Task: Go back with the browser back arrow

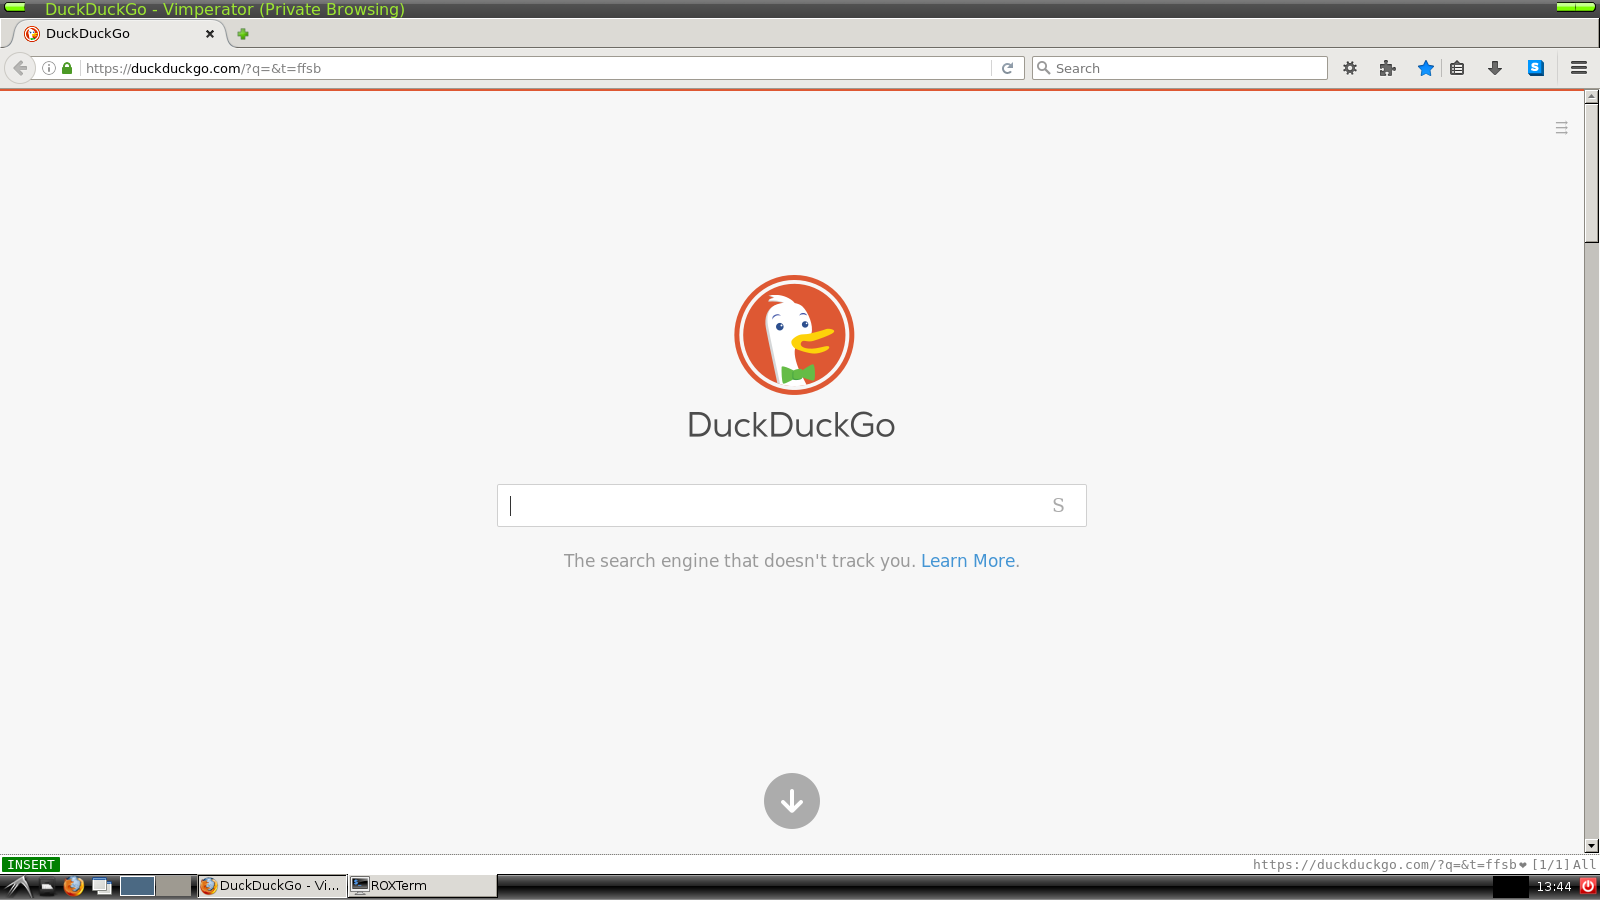Action: tap(20, 68)
